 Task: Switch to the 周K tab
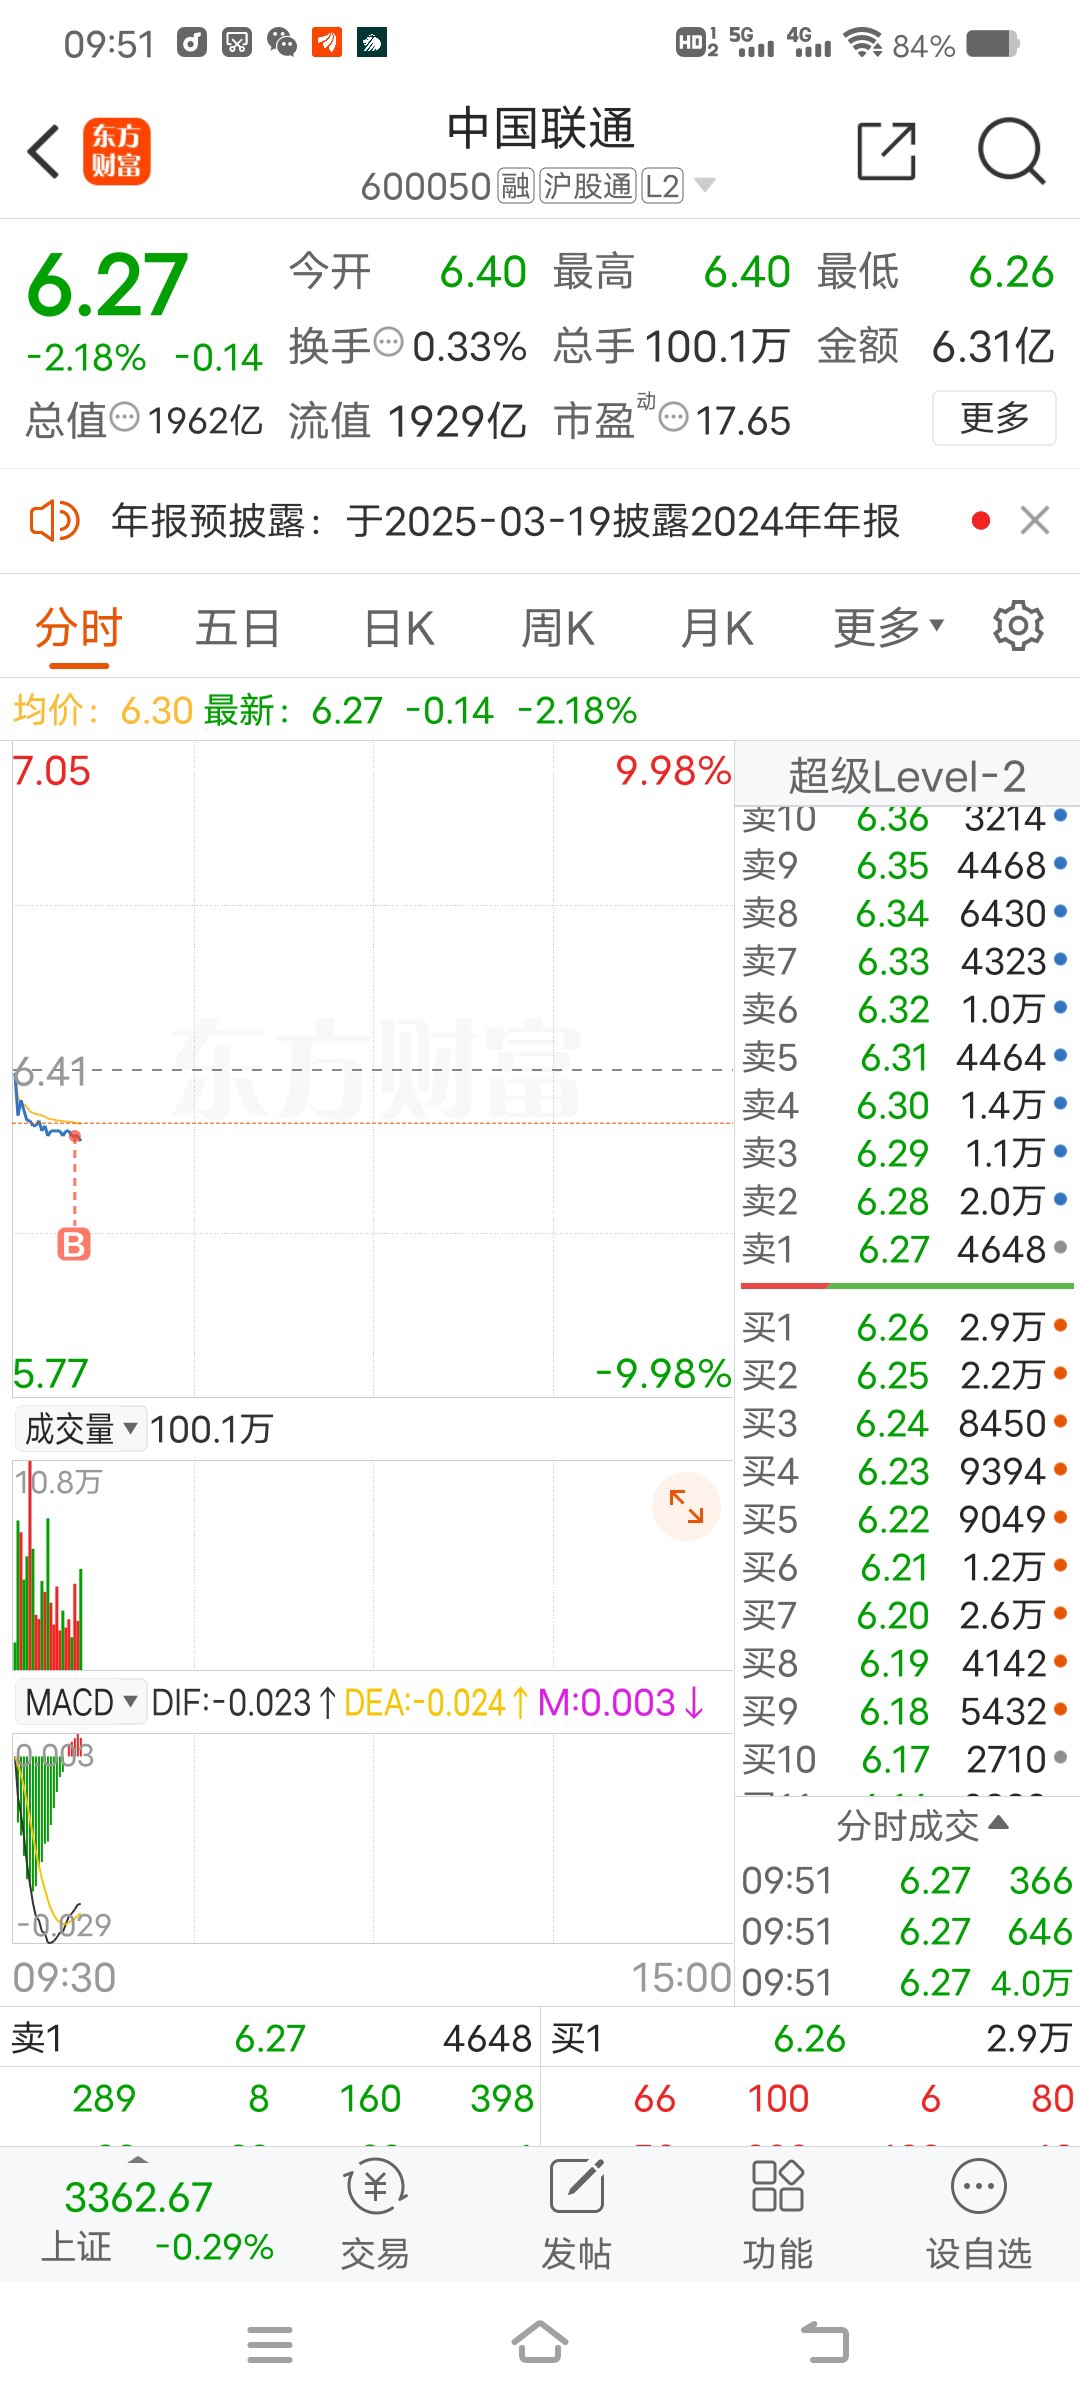coord(558,629)
